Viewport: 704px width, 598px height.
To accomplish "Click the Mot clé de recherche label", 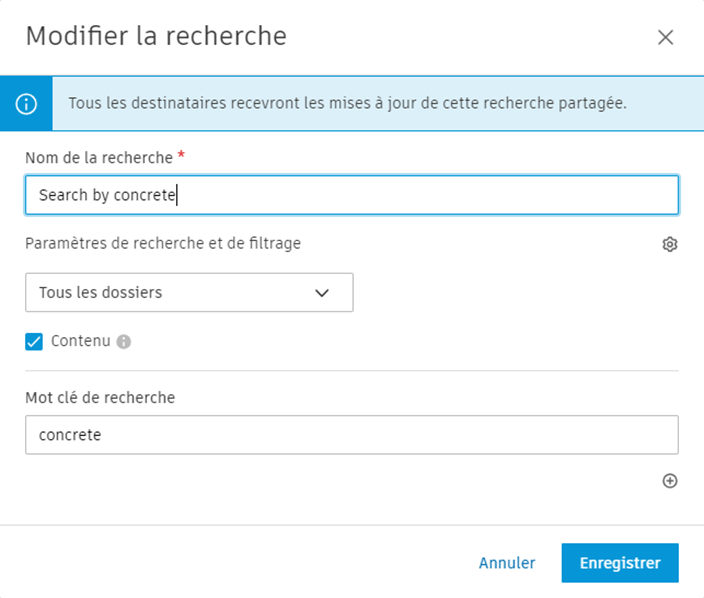I will (100, 398).
